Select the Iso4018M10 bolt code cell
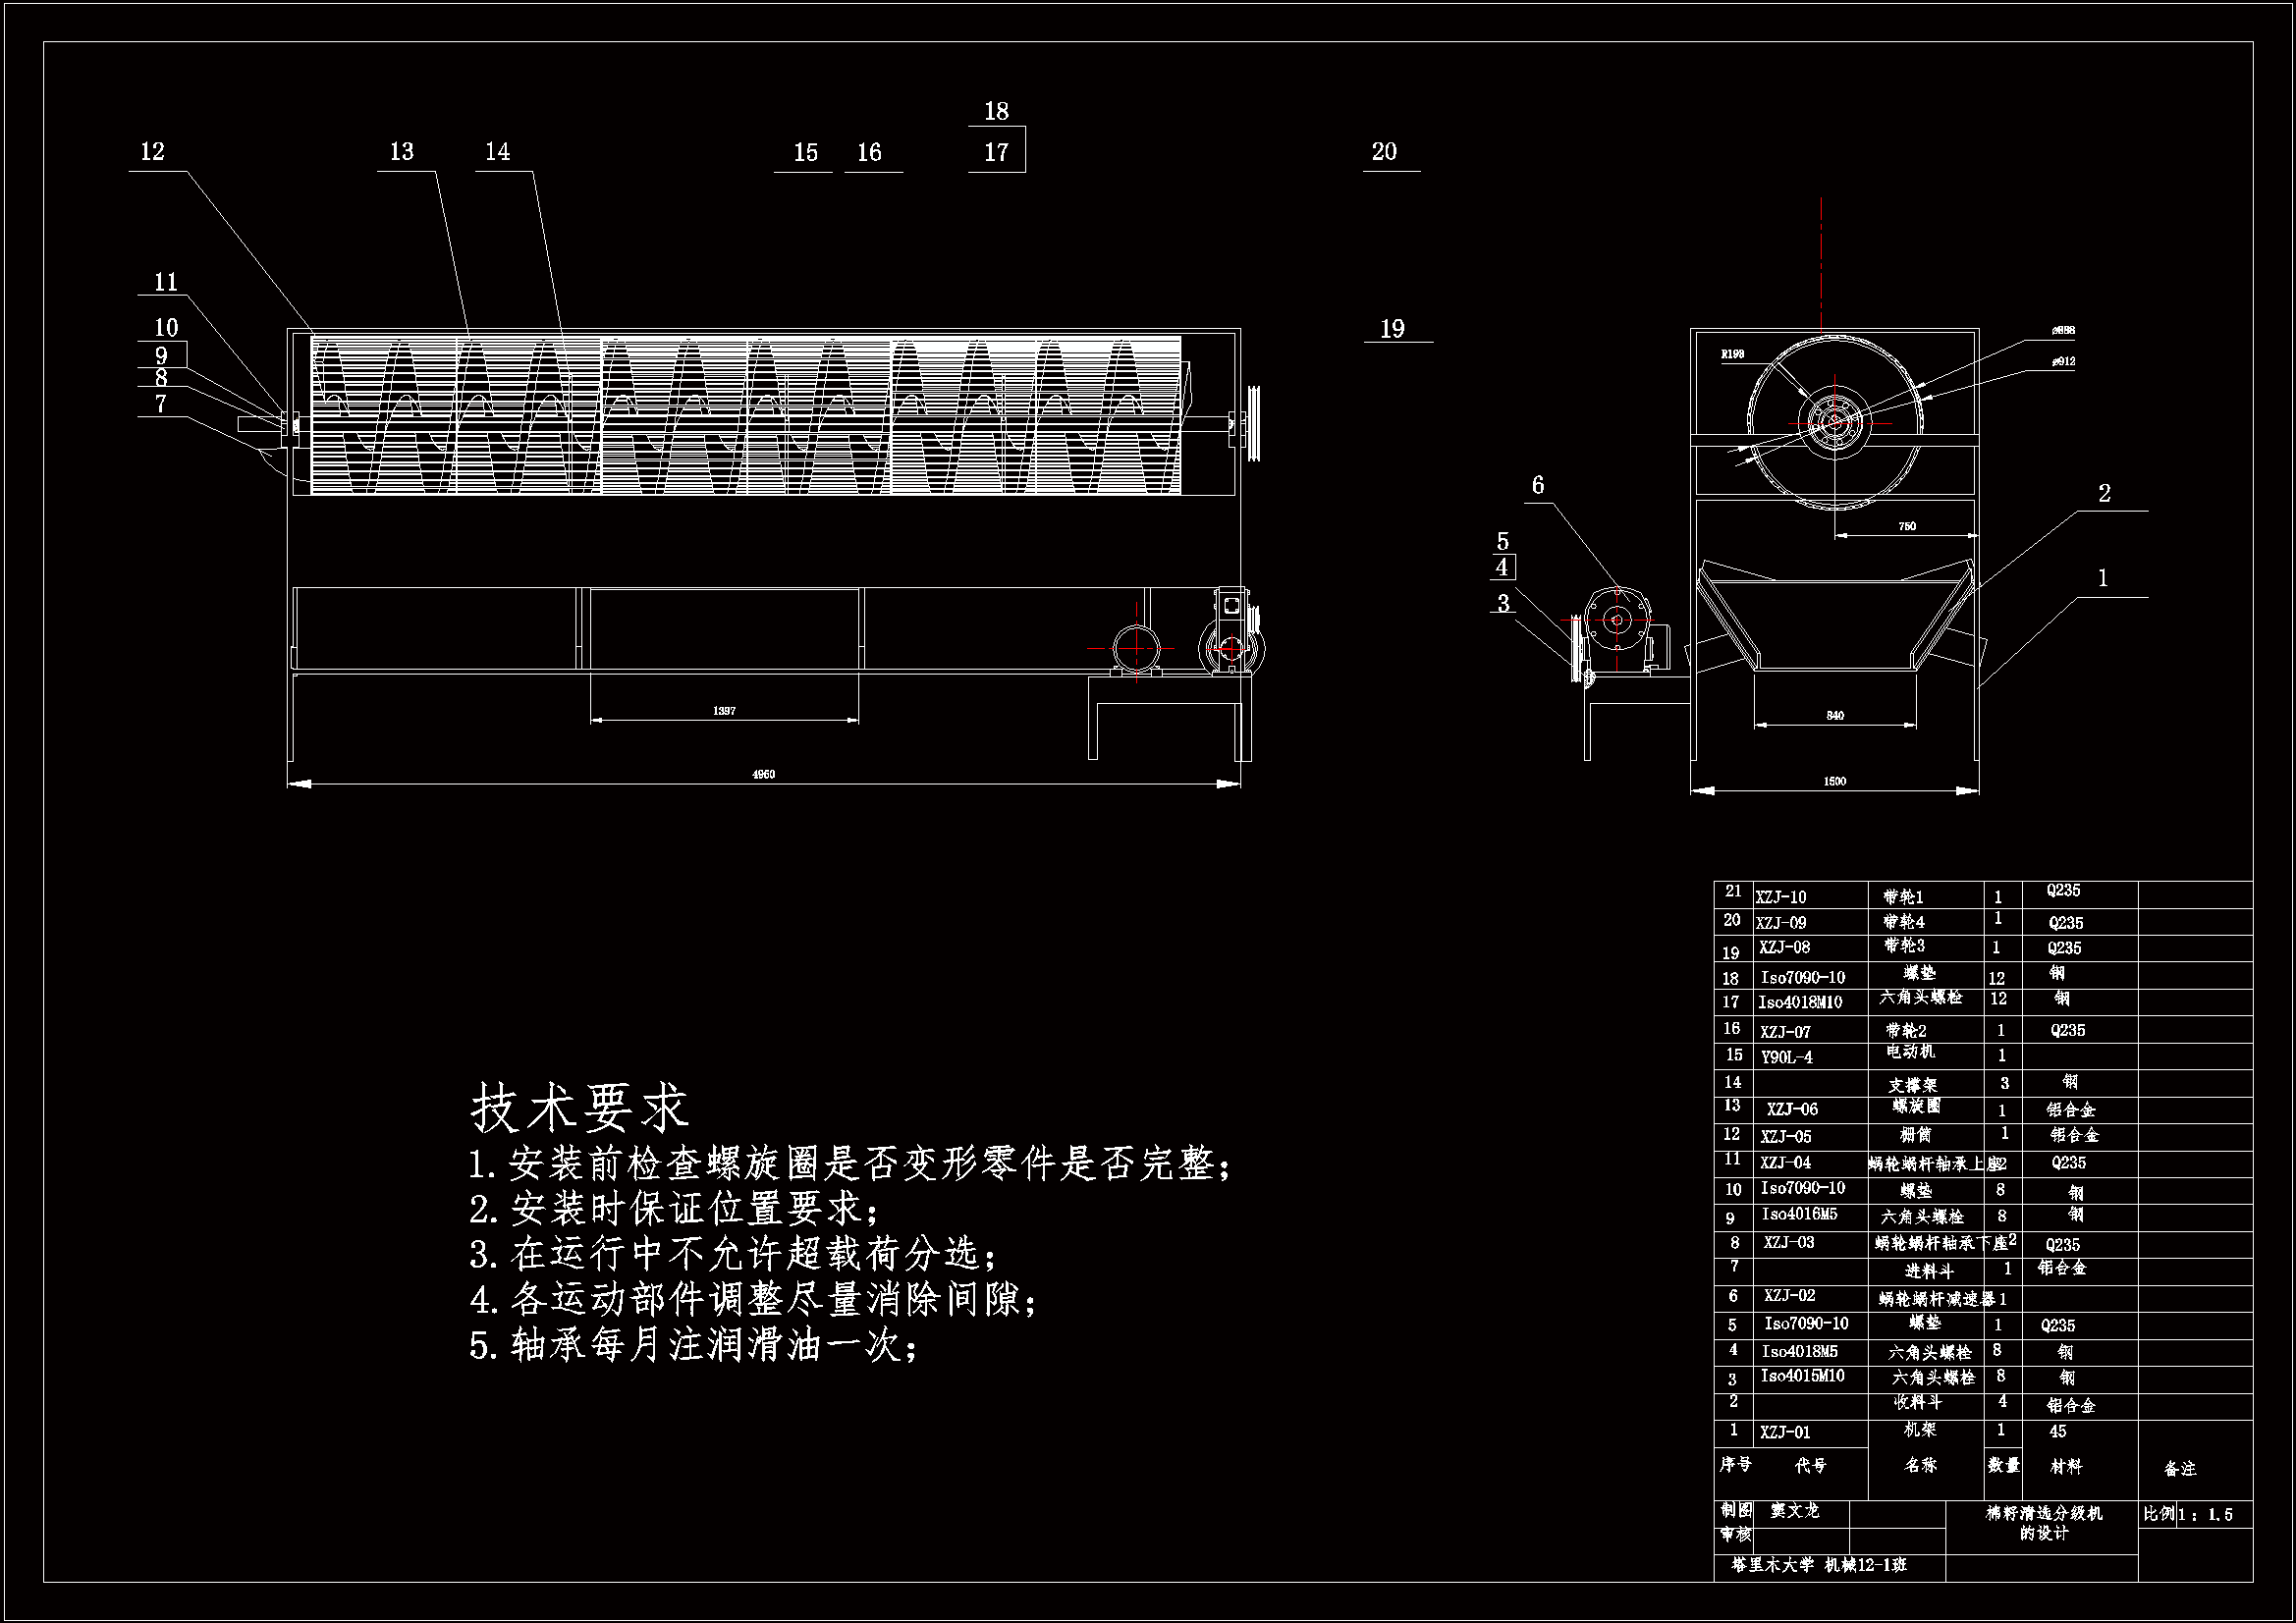Viewport: 2296px width, 1623px height. tap(1800, 1002)
